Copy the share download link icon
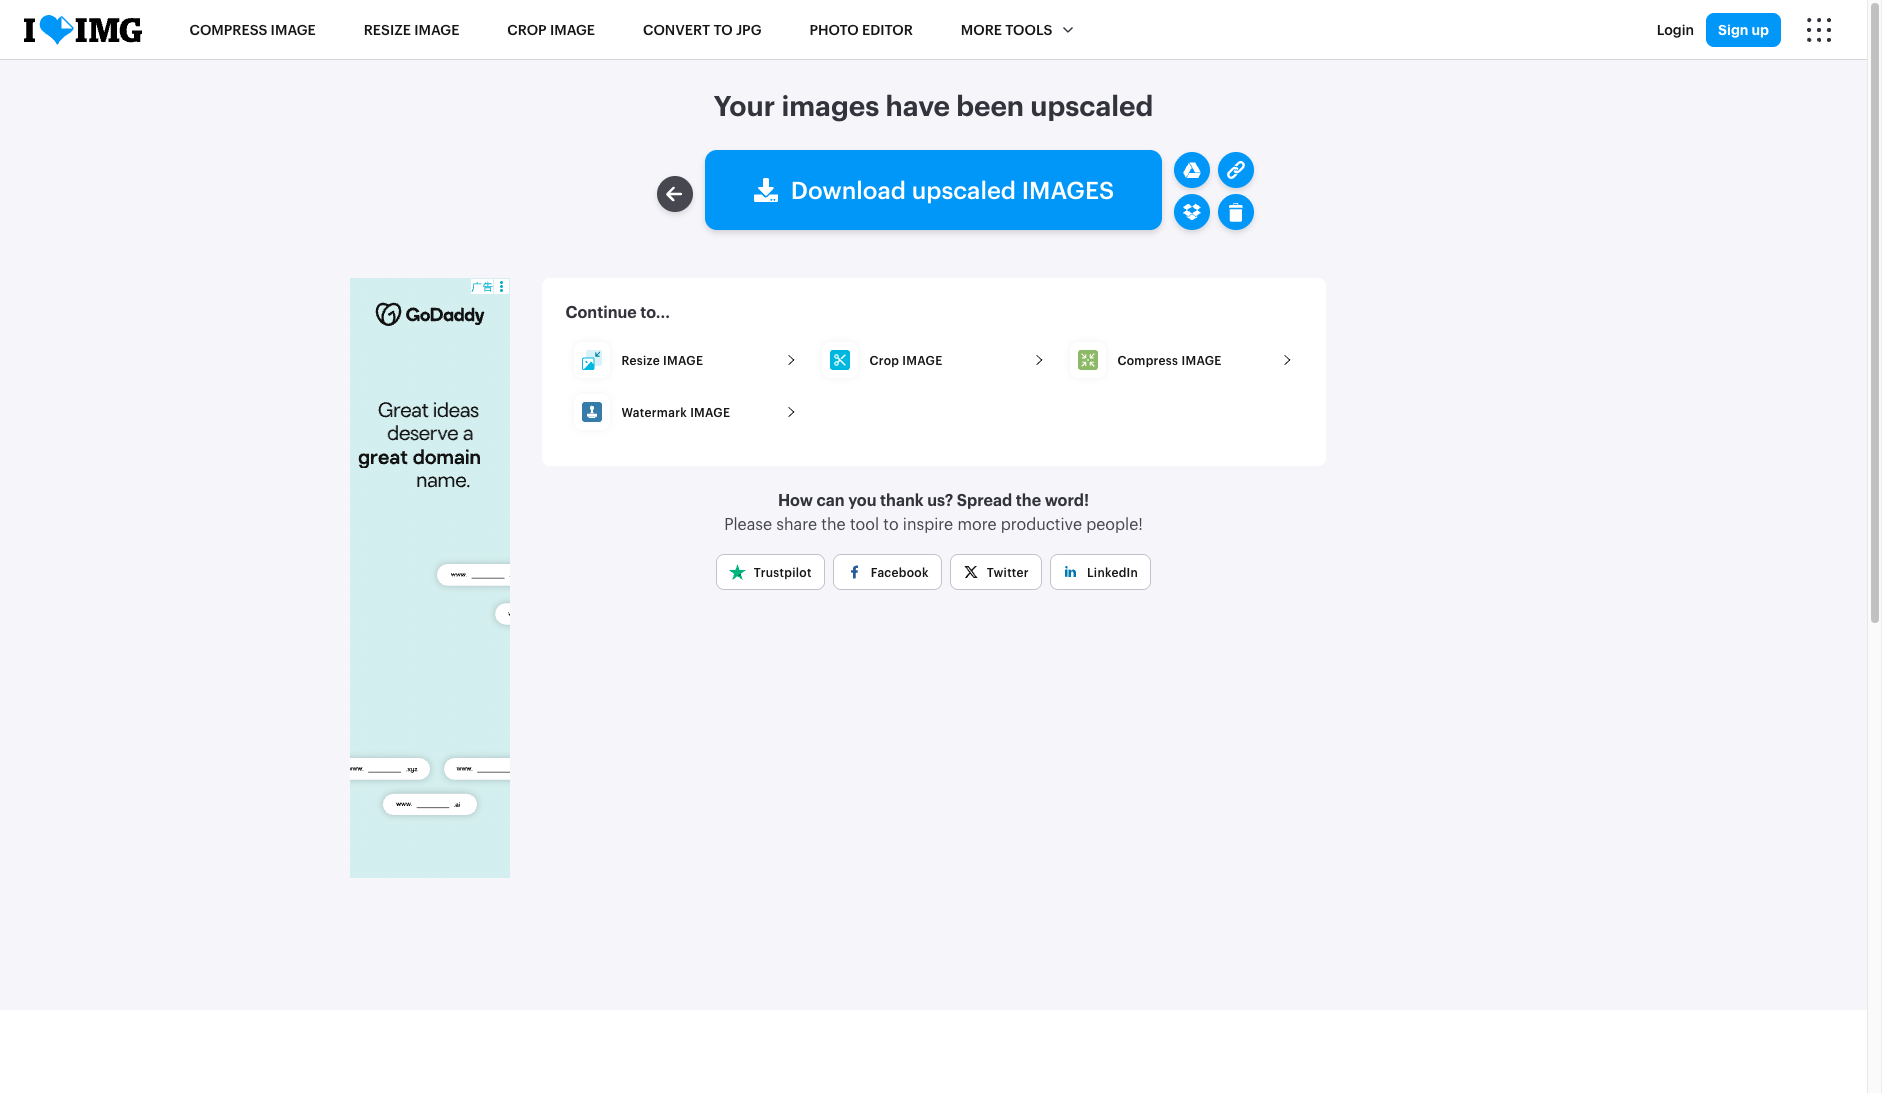Viewport: 1882px width, 1093px height. click(1235, 170)
